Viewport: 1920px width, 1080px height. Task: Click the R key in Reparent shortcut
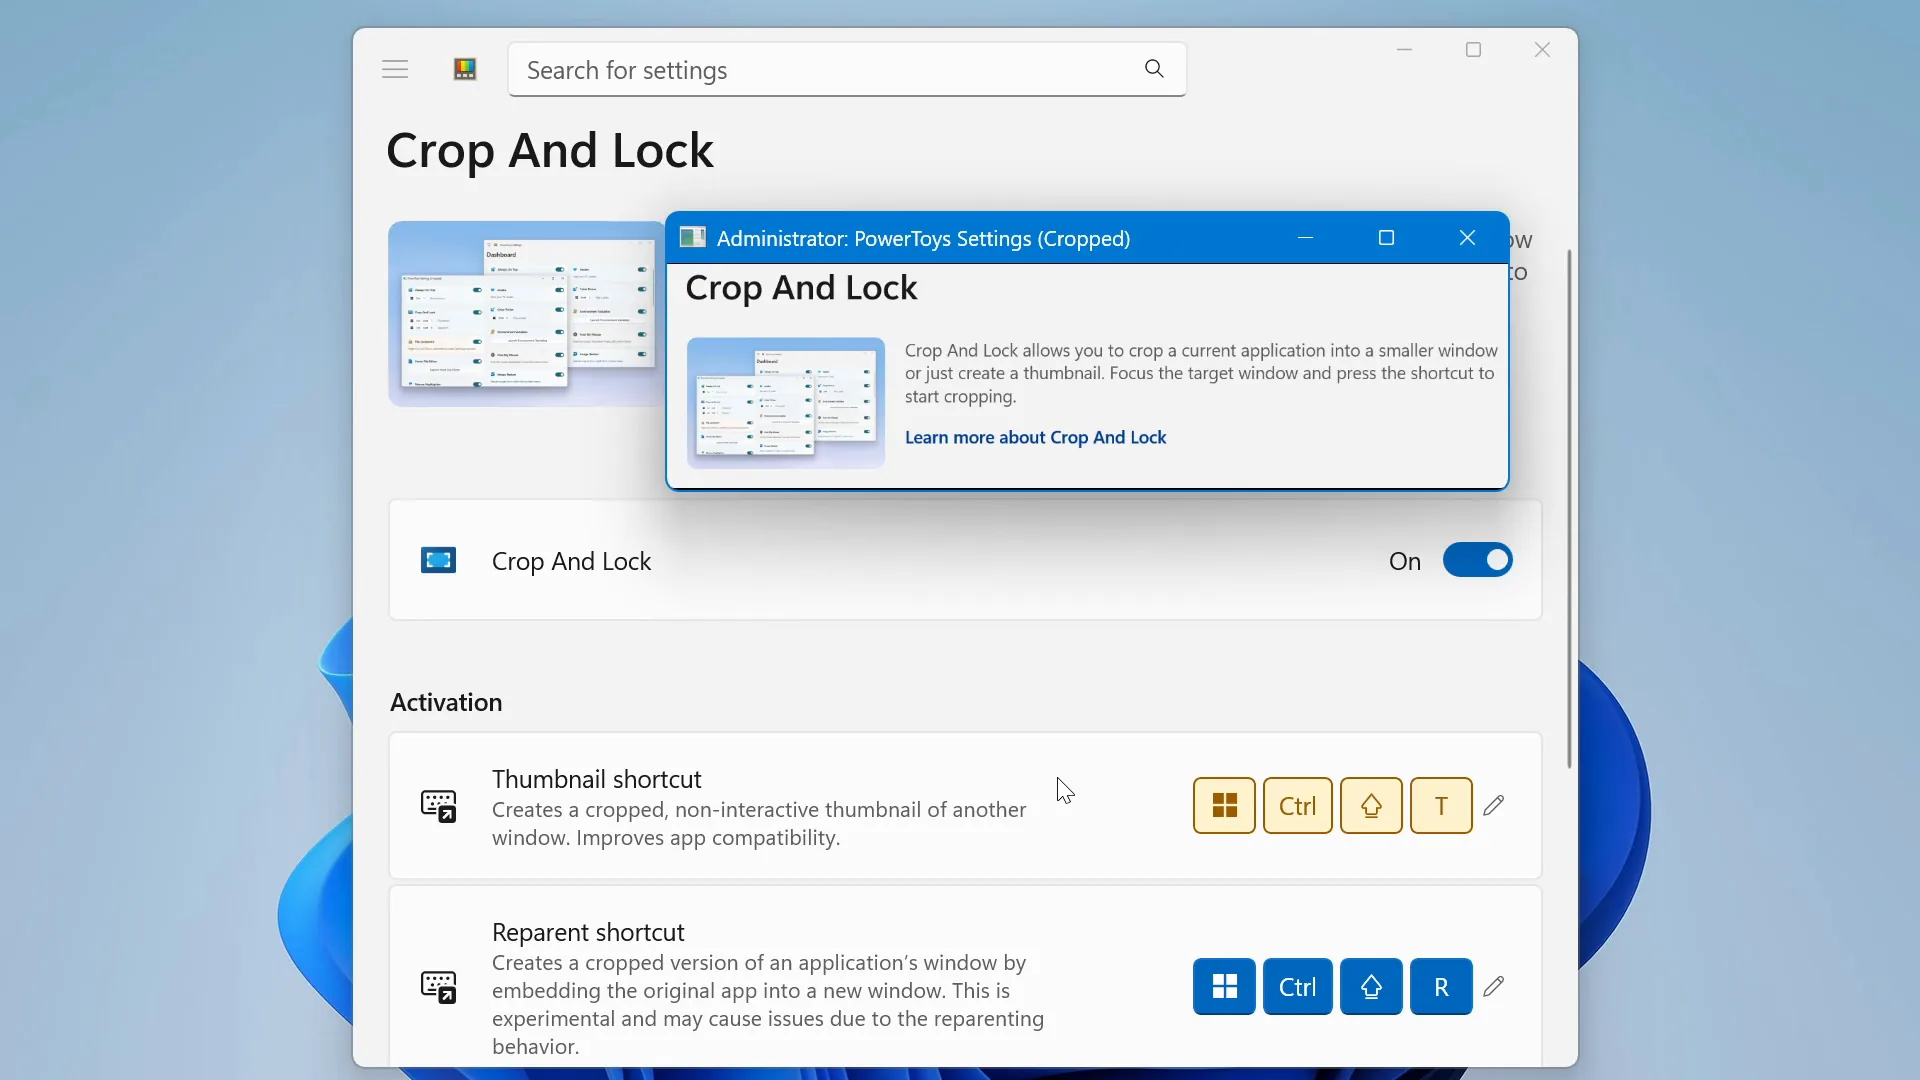[x=1441, y=986]
